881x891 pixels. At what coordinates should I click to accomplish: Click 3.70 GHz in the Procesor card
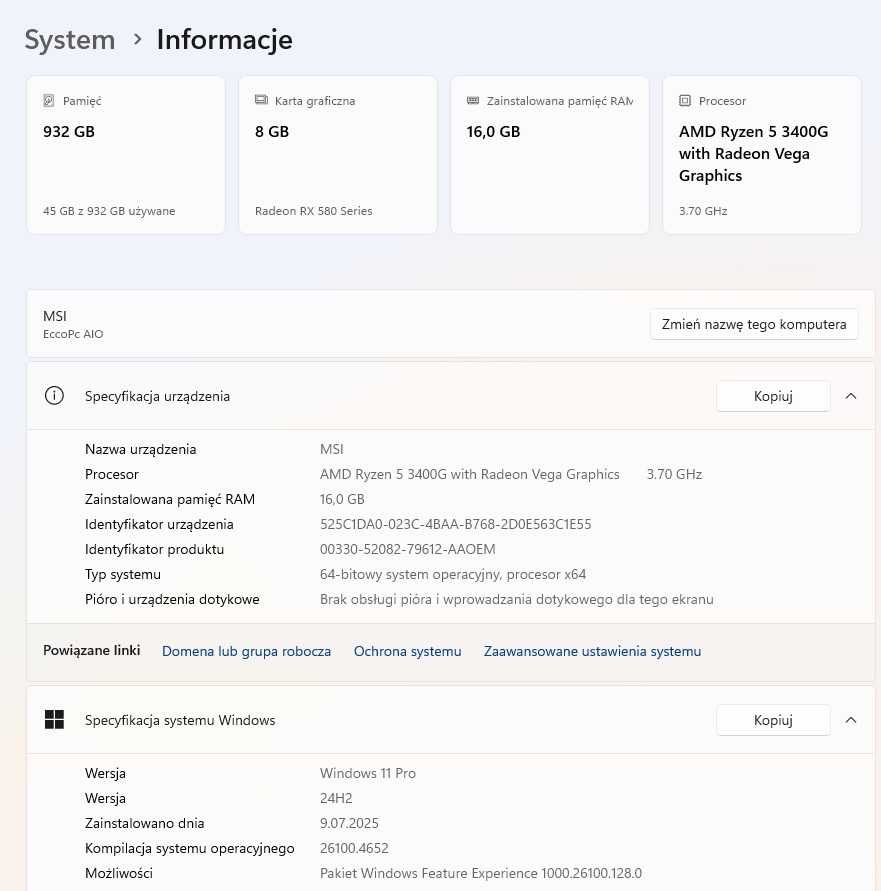pyautogui.click(x=703, y=211)
